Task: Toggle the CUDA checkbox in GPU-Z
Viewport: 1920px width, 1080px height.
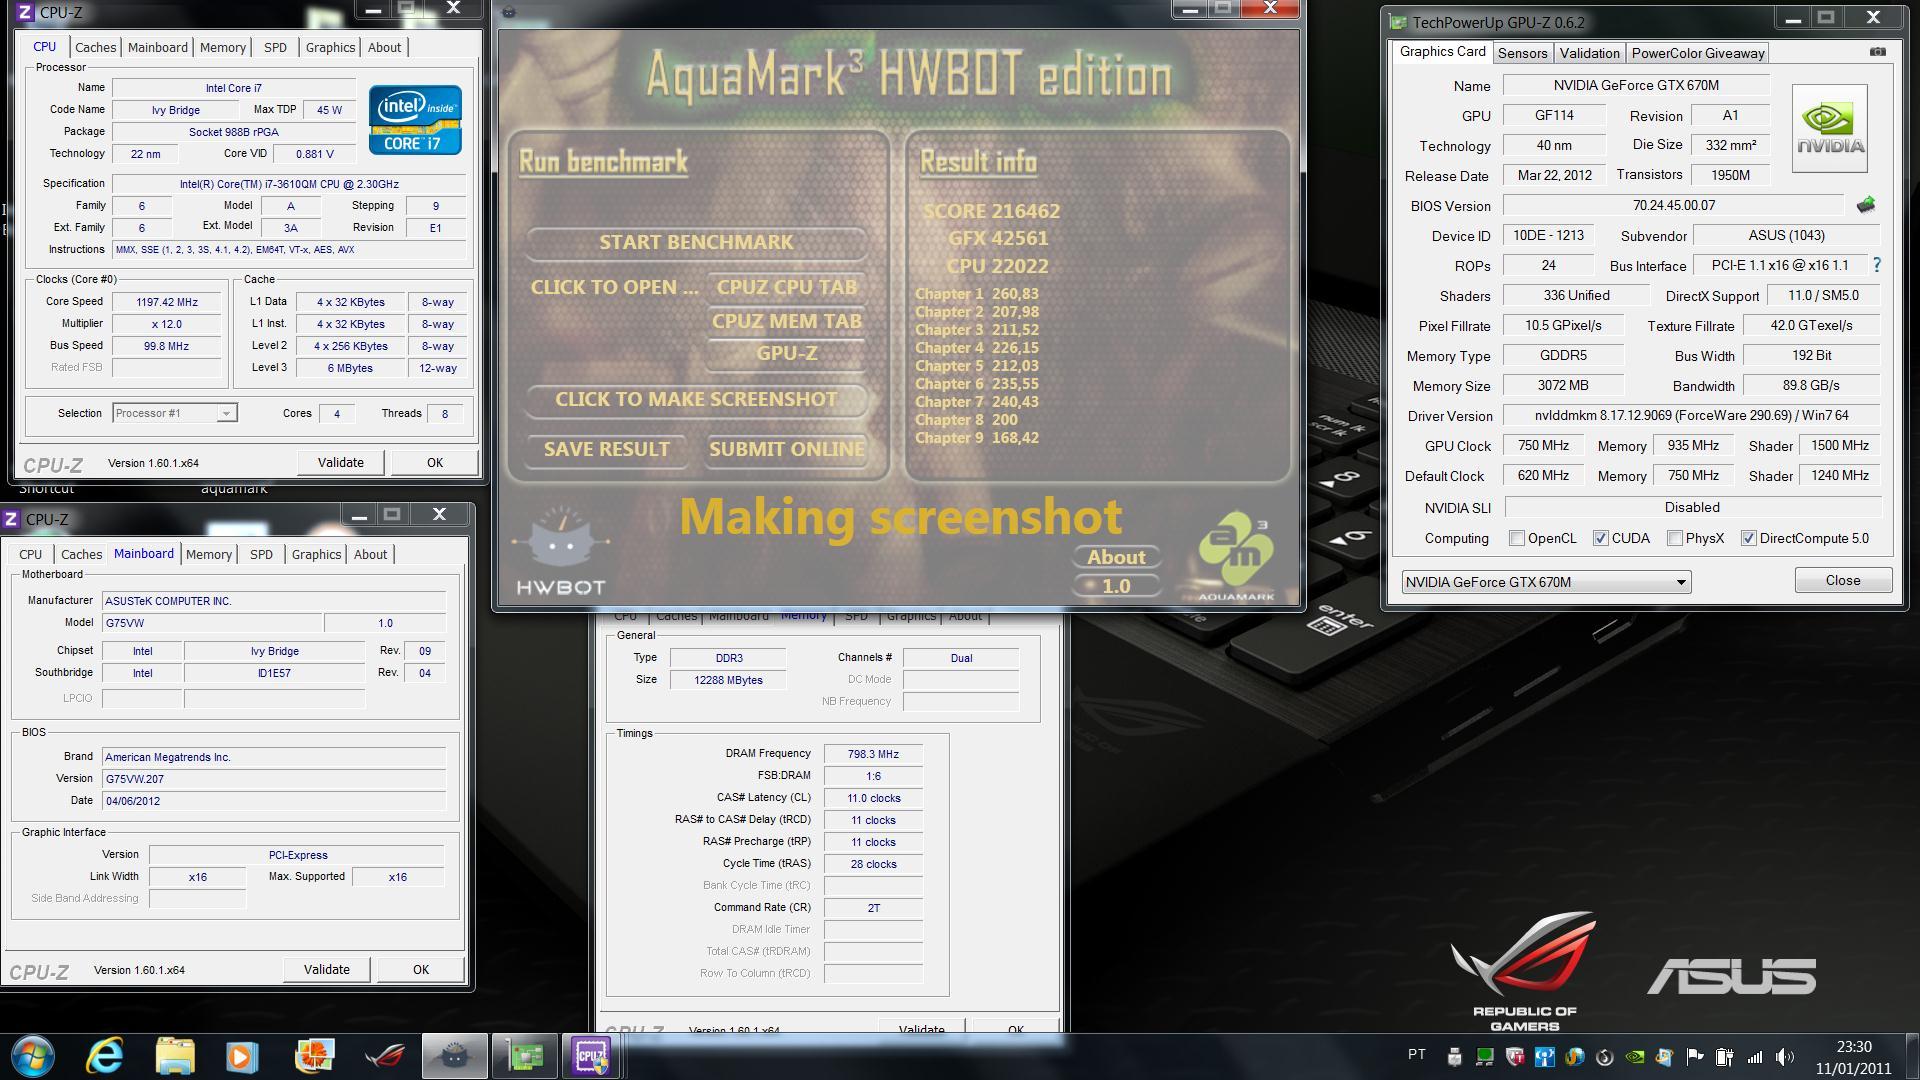Action: (x=1601, y=538)
